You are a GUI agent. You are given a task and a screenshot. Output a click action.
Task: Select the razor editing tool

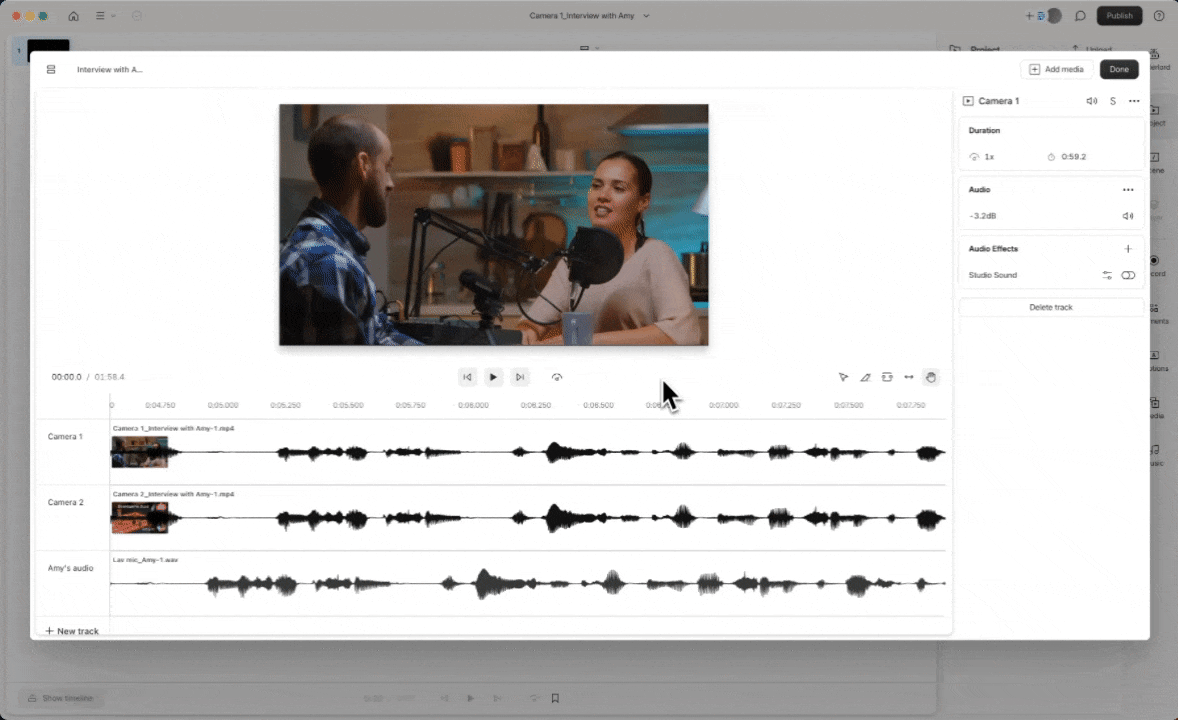click(x=865, y=377)
